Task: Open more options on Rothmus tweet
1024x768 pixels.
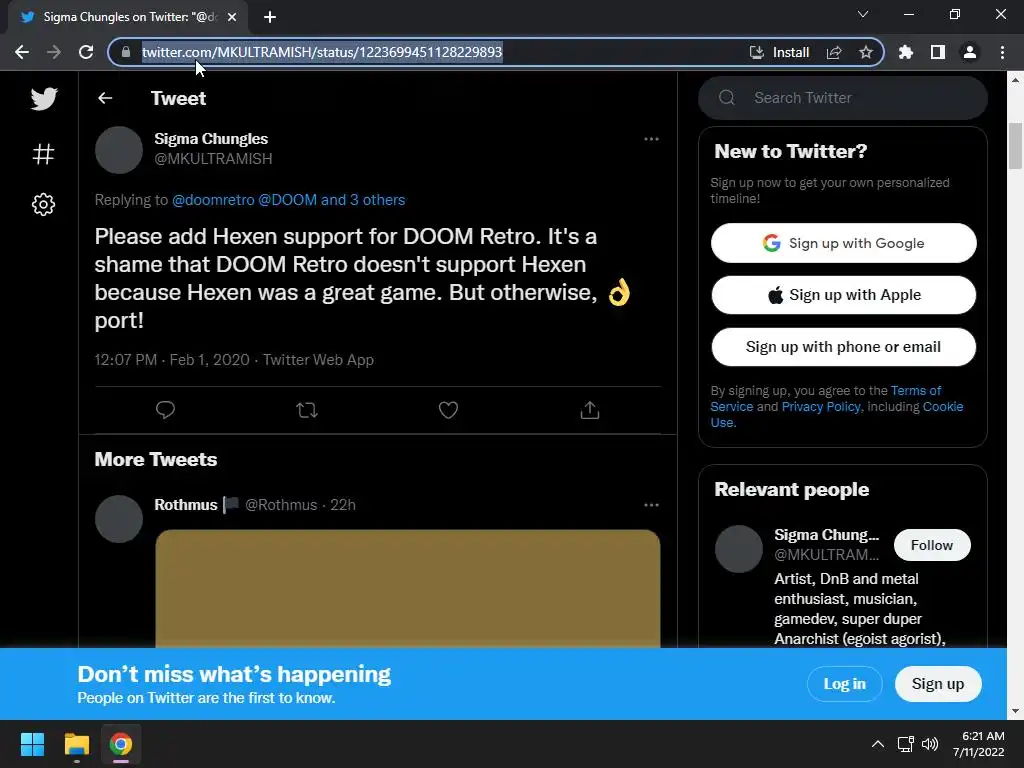Action: coord(651,505)
